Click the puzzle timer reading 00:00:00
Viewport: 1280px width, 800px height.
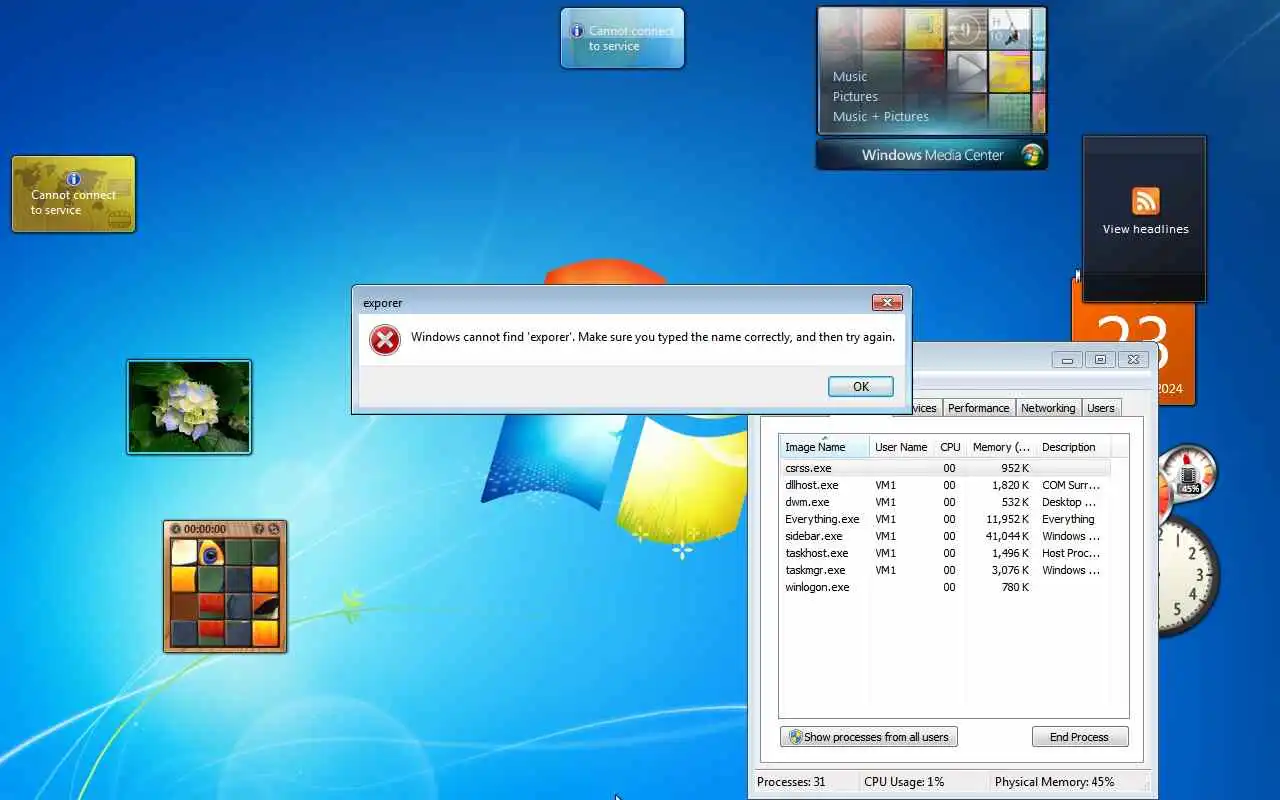(205, 529)
